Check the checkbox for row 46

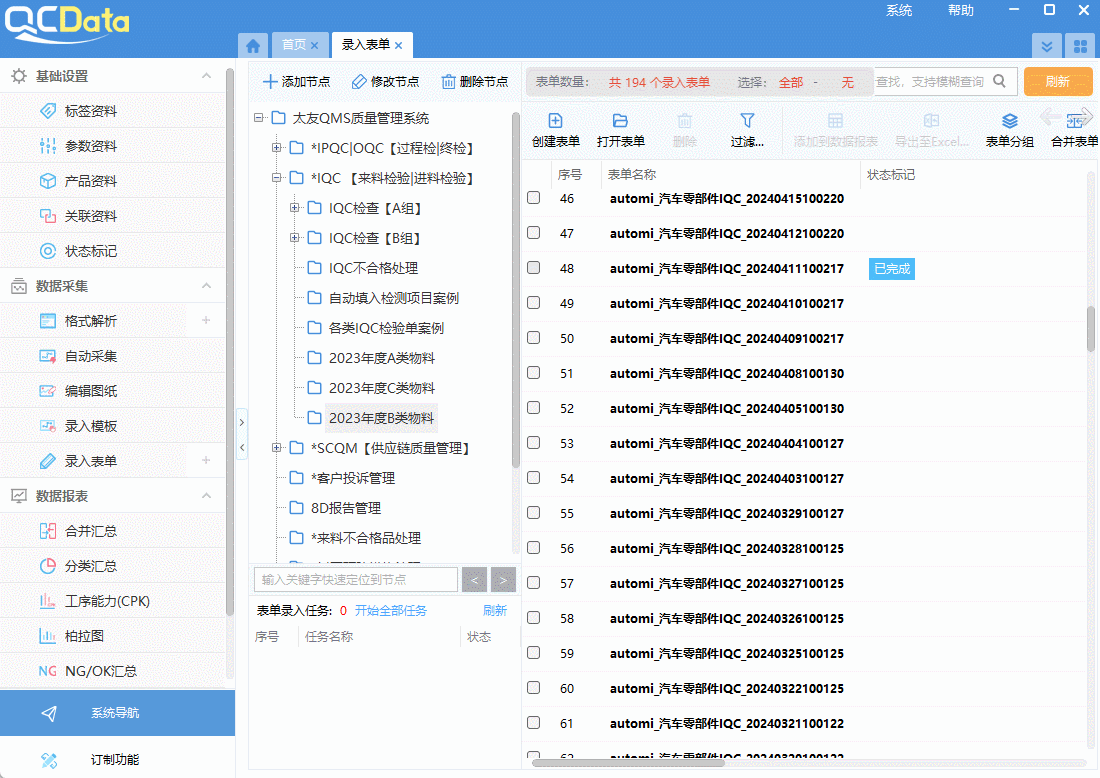(x=533, y=198)
